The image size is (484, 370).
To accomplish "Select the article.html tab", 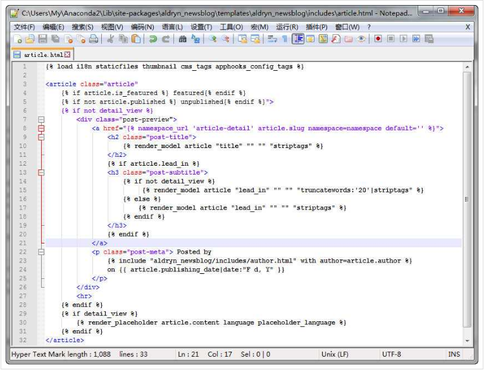I will (42, 54).
